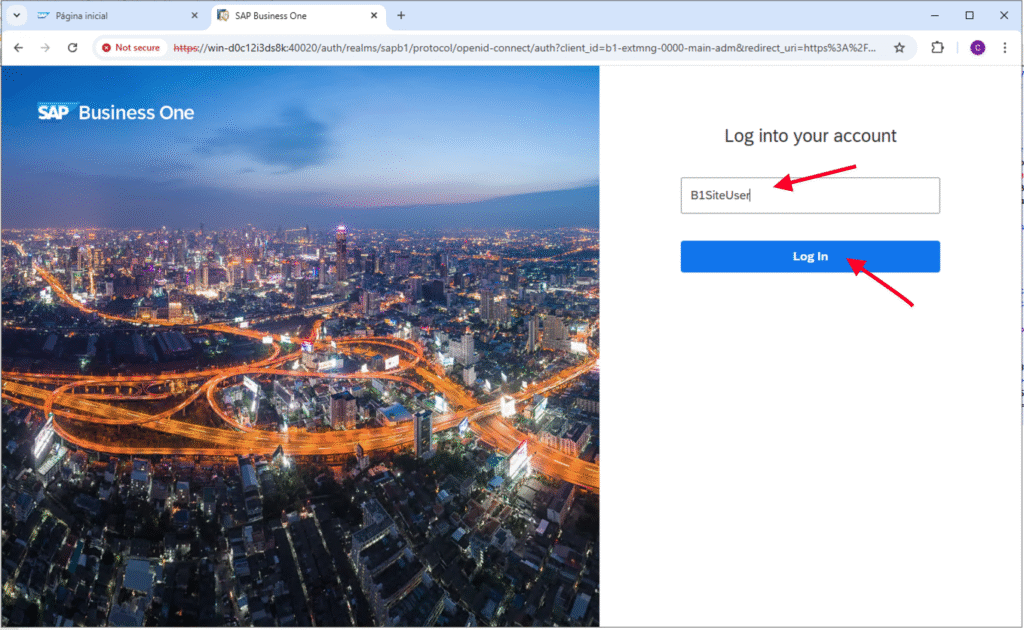This screenshot has width=1024, height=630.
Task: Focus the B1SiteUser username field
Action: point(810,196)
